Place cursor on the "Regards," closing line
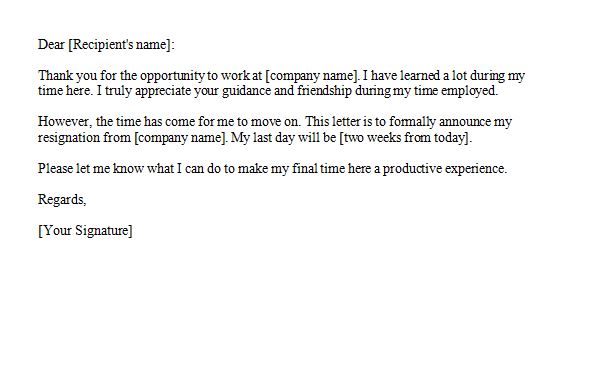Image resolution: width=596 pixels, height=384 pixels. tap(62, 199)
